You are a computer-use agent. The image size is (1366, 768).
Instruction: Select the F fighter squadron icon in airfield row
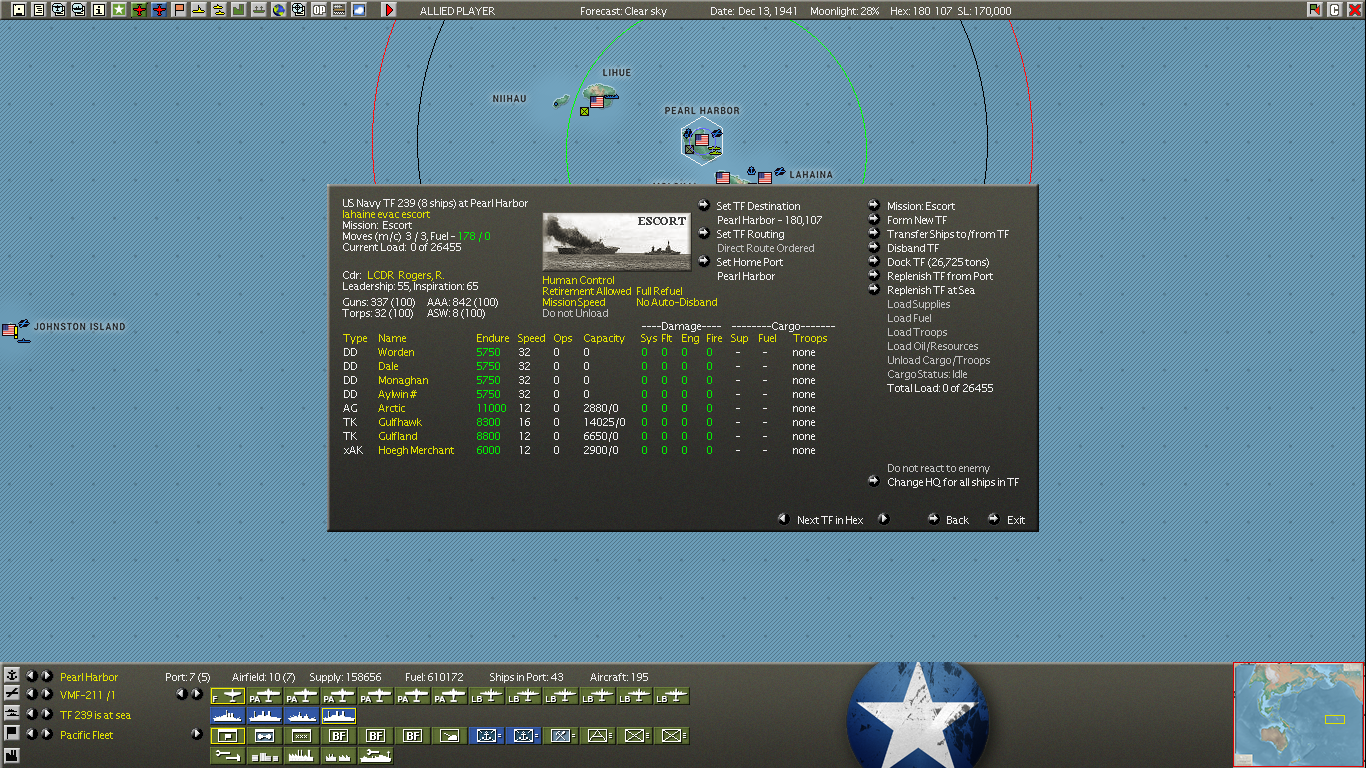[x=227, y=696]
